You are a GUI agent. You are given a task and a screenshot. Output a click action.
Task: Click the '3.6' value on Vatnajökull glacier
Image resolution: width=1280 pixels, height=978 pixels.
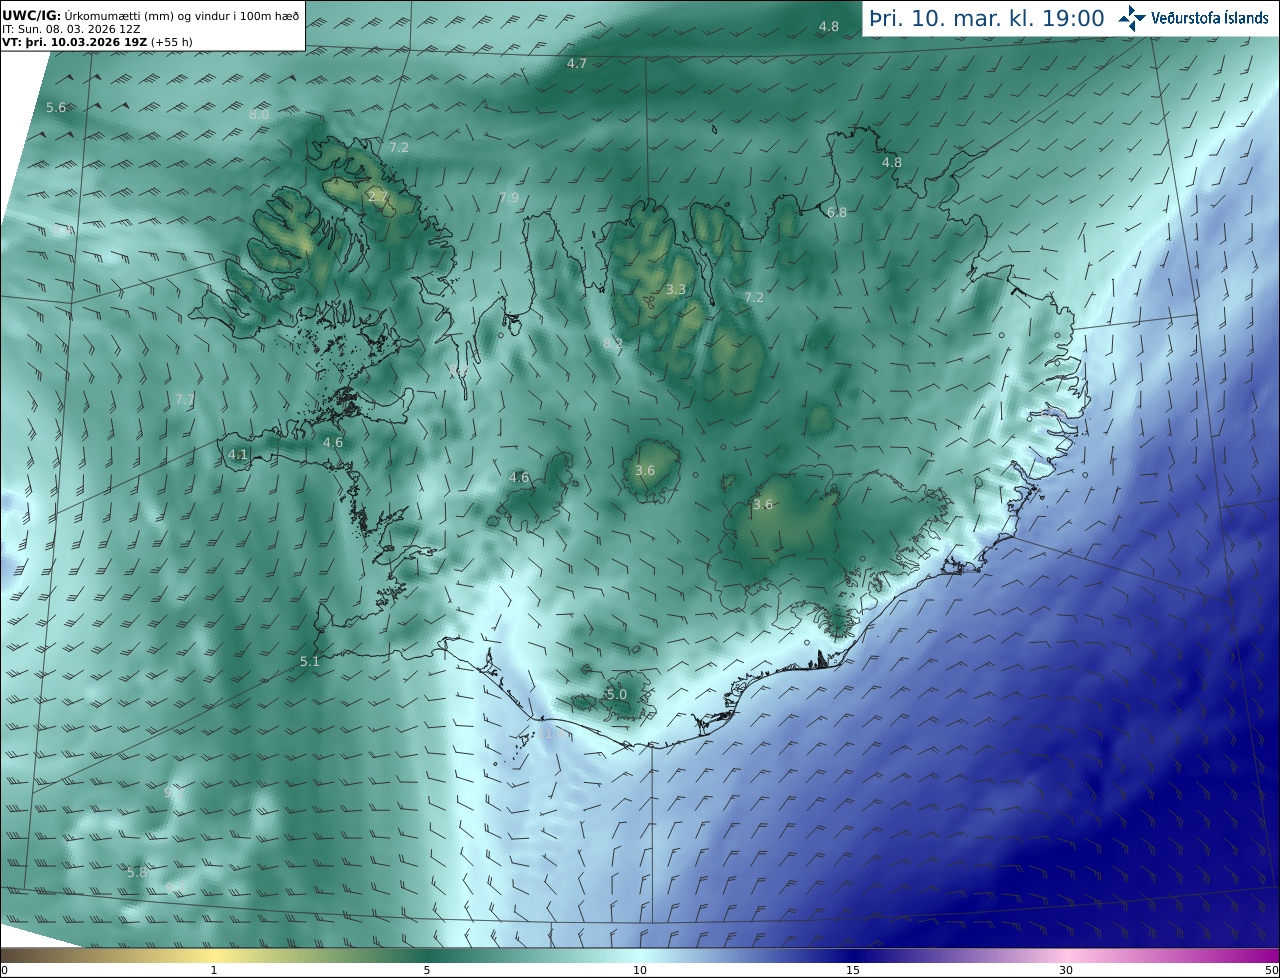point(763,505)
